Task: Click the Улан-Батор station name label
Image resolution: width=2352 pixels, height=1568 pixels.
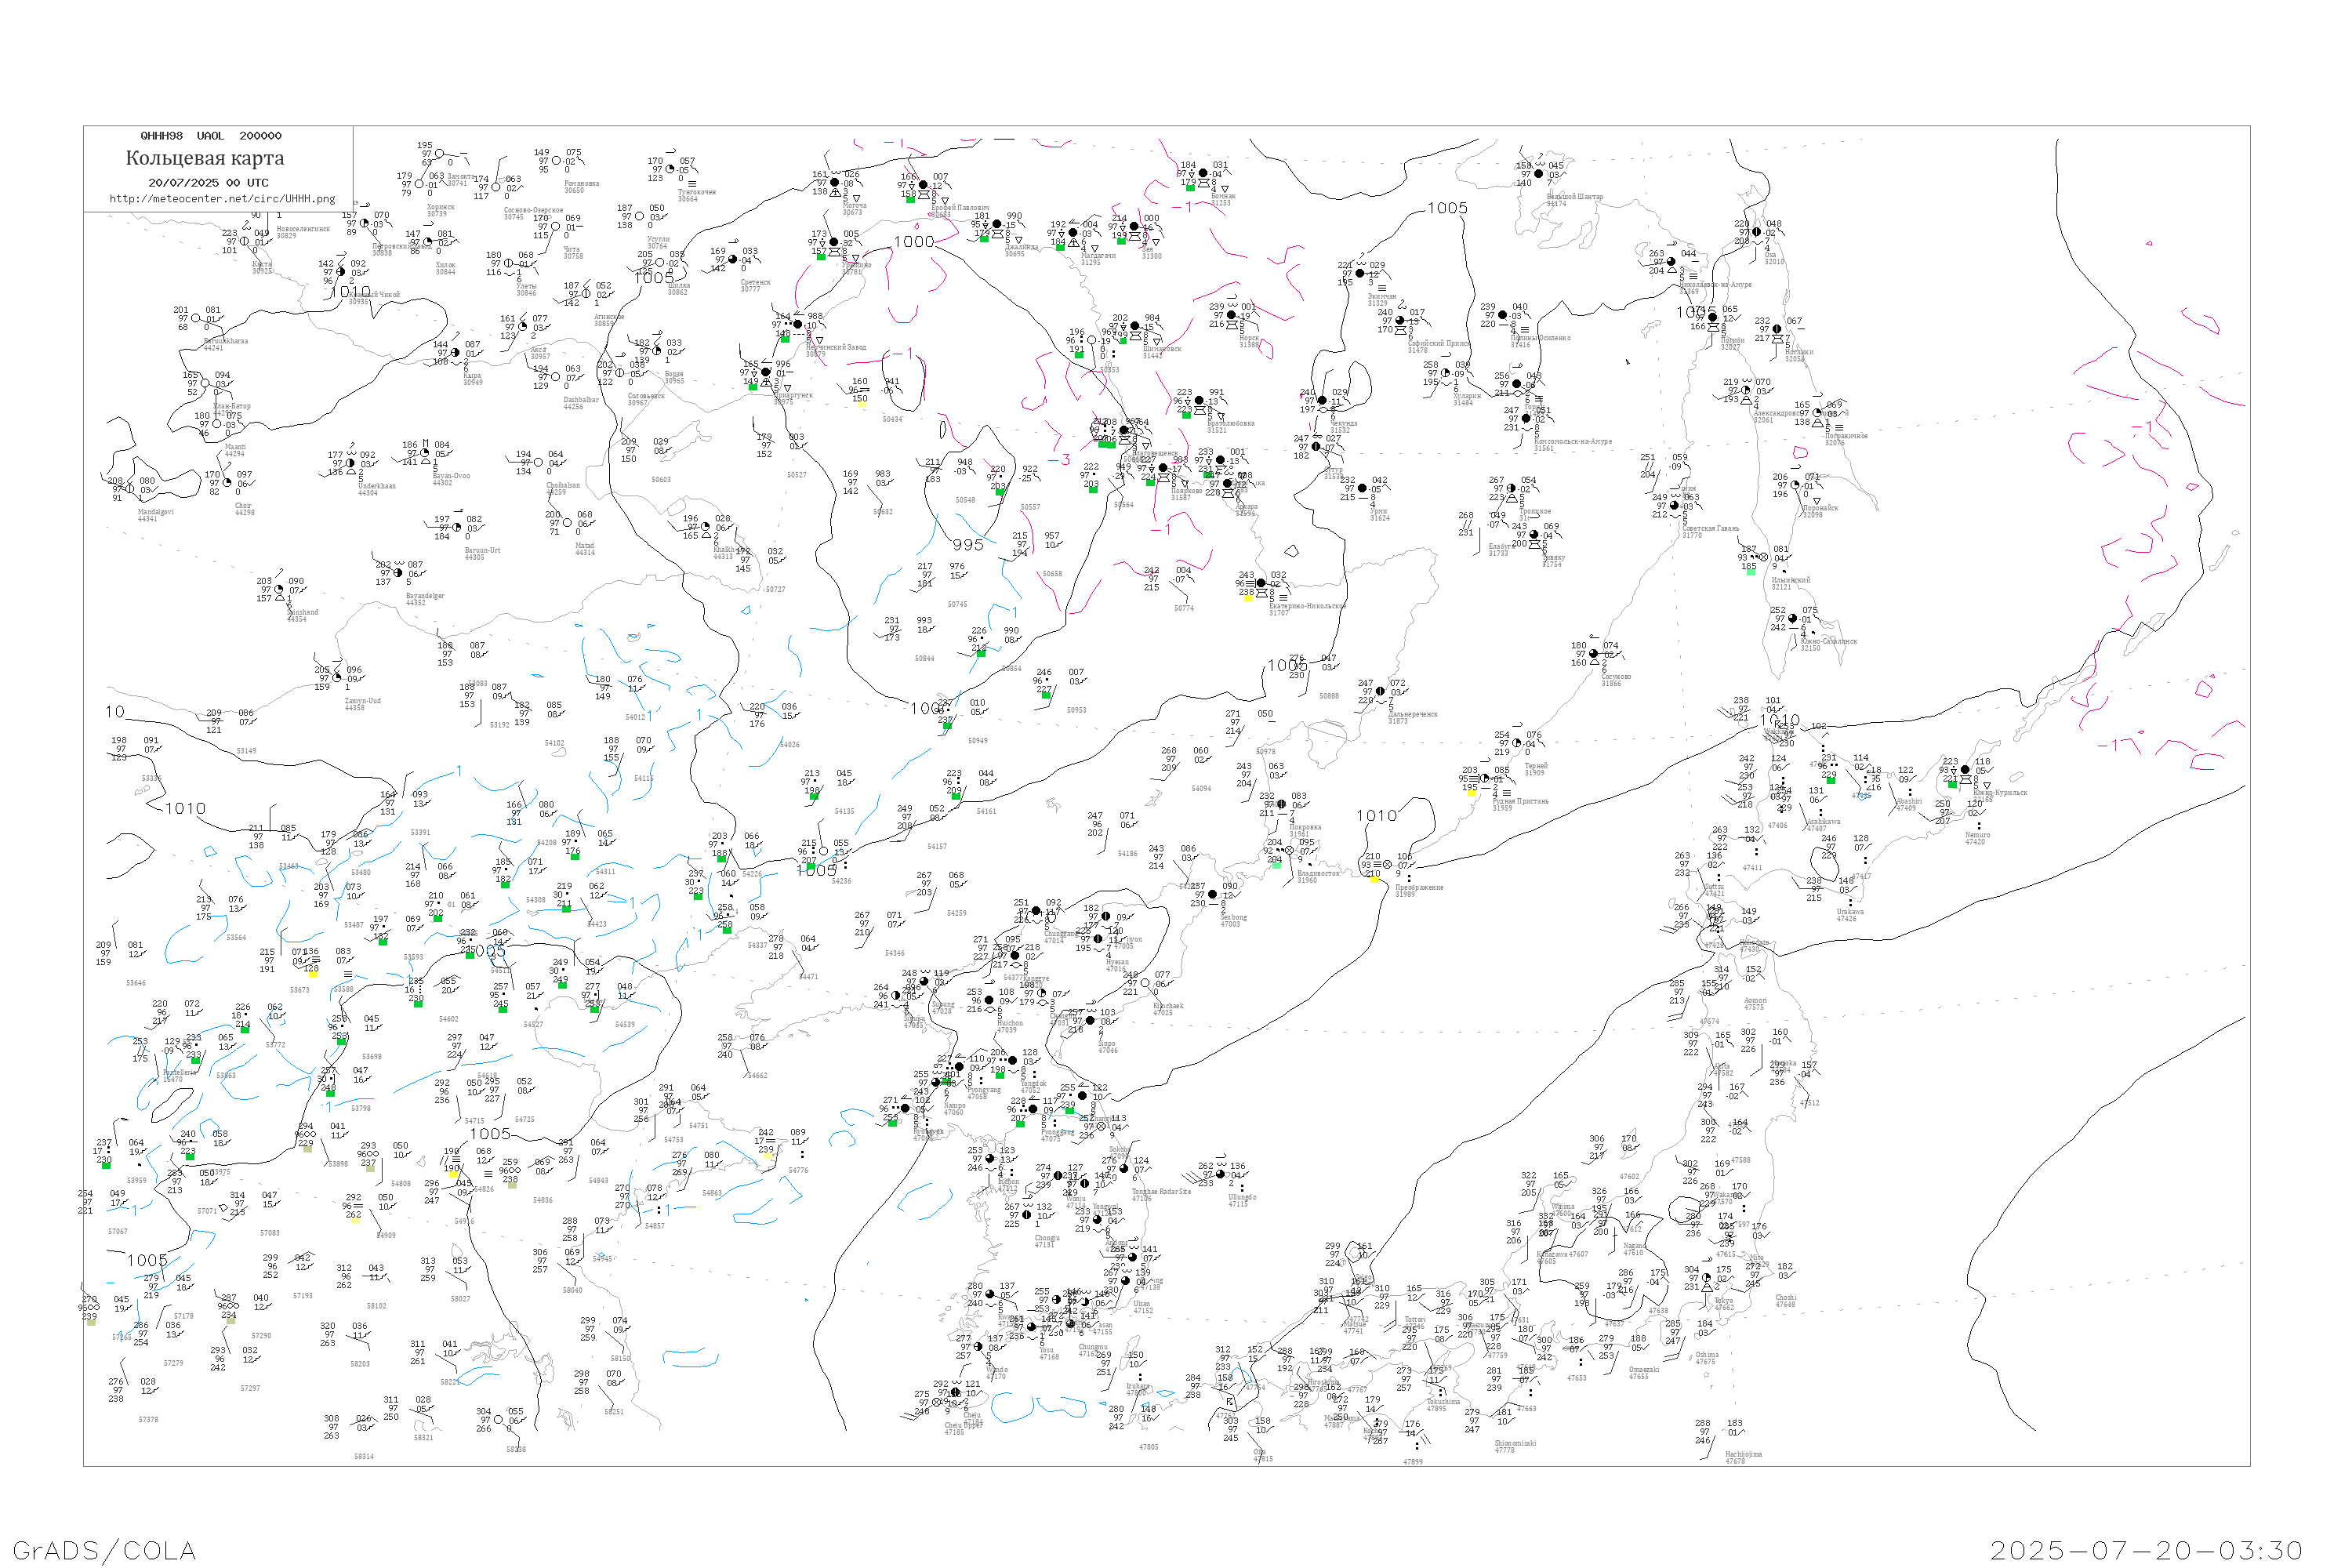Action: click(232, 407)
